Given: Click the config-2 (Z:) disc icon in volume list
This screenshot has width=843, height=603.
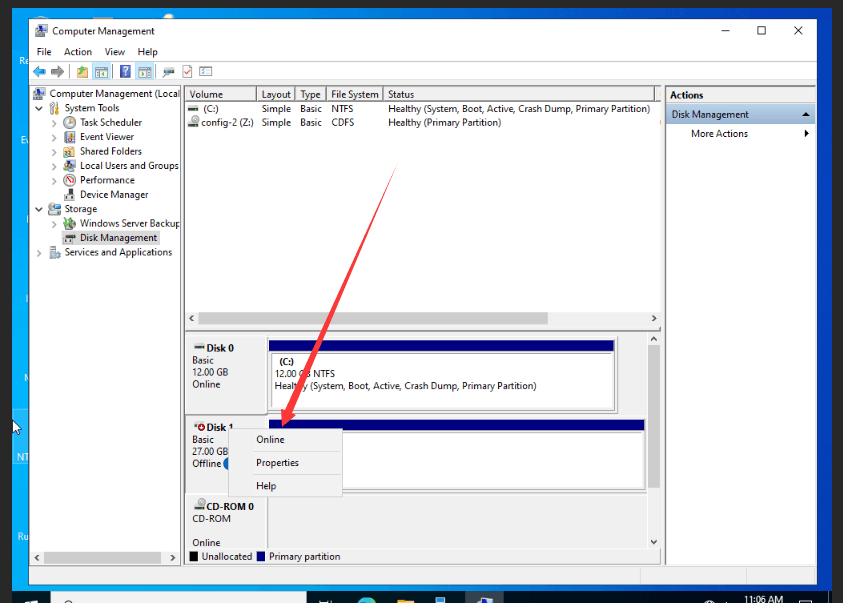Looking at the screenshot, I should 194,123.
